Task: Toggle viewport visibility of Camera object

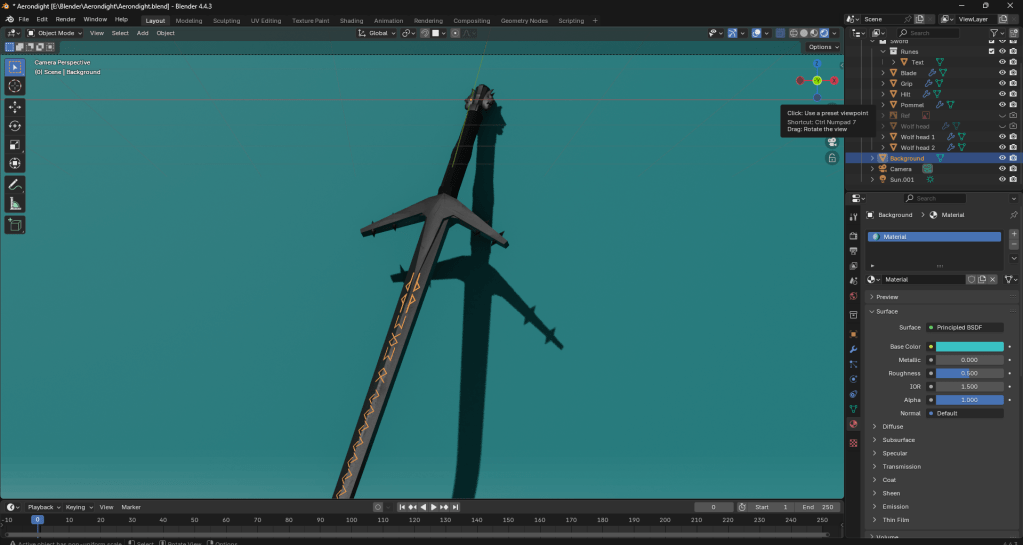Action: 1002,169
